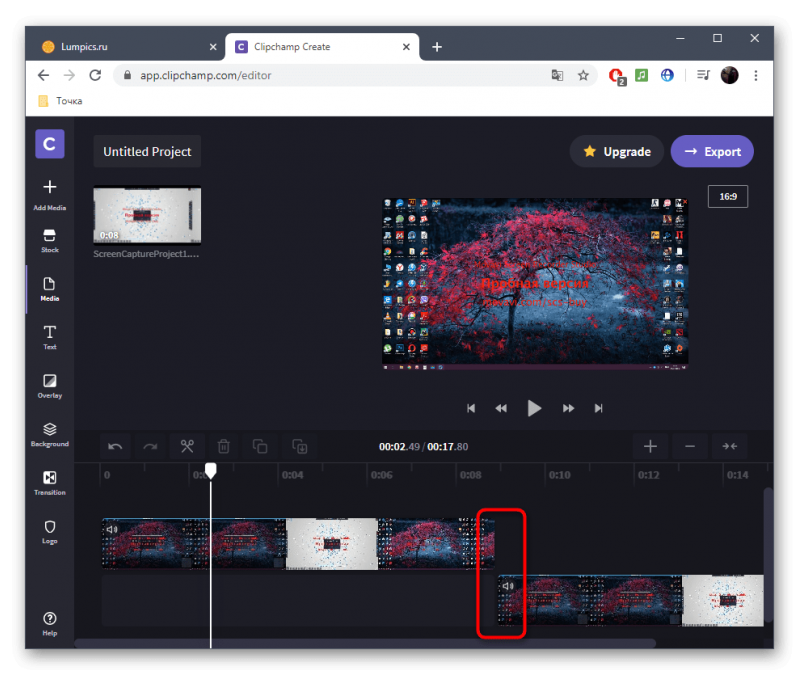The height and width of the screenshot is (675, 800).
Task: Zoom in the timeline with plus
Action: pos(650,447)
